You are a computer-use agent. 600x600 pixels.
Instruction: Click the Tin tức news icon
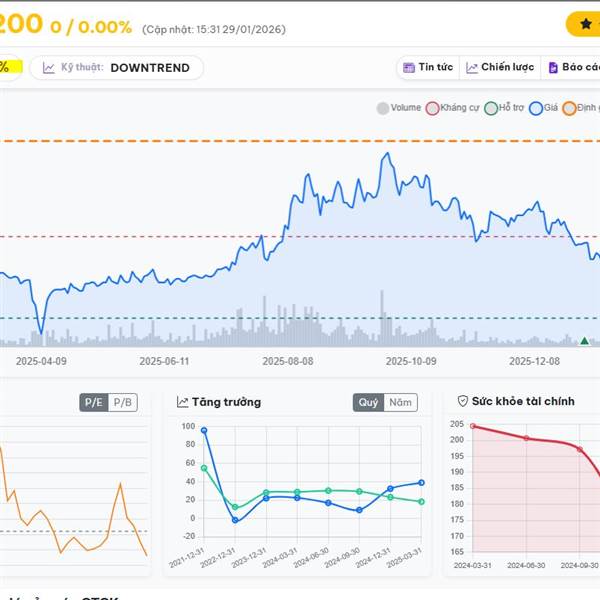[x=408, y=68]
